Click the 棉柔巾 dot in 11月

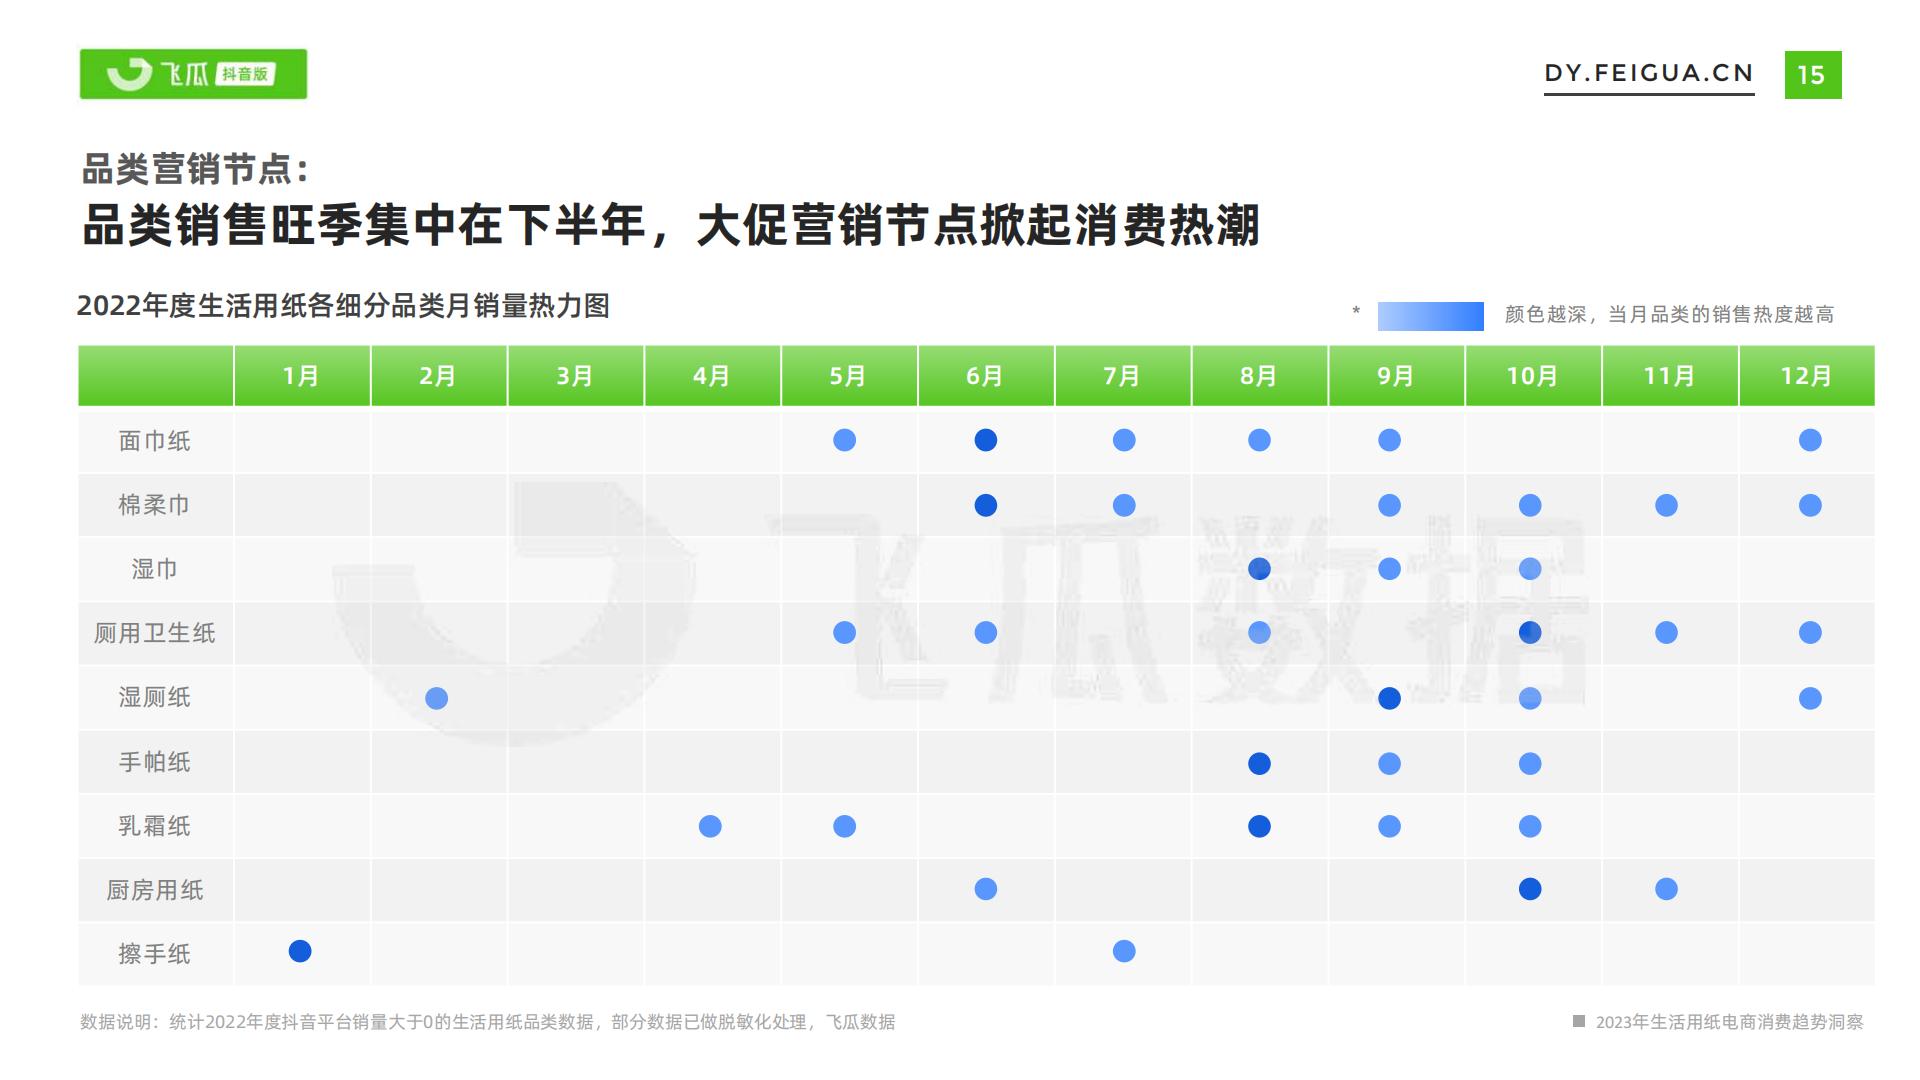tap(1666, 505)
